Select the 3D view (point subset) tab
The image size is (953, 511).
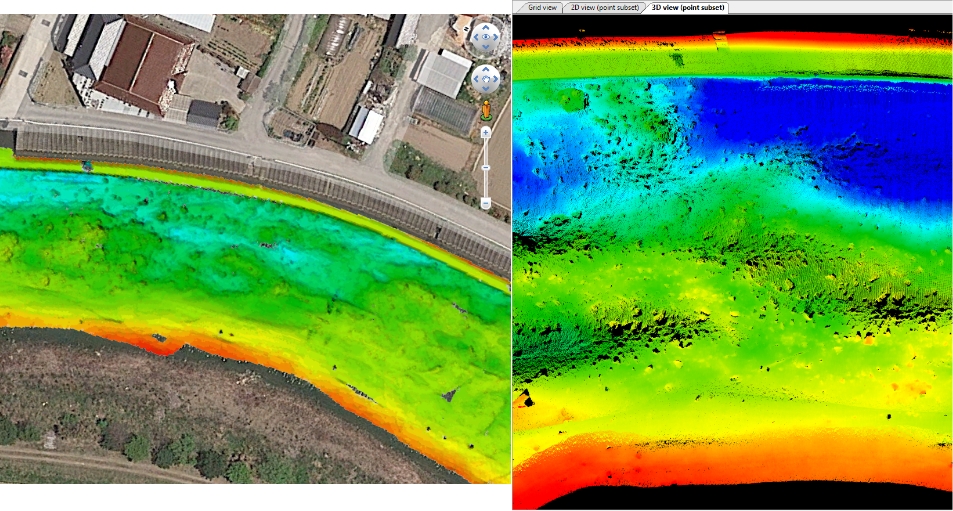(687, 7)
